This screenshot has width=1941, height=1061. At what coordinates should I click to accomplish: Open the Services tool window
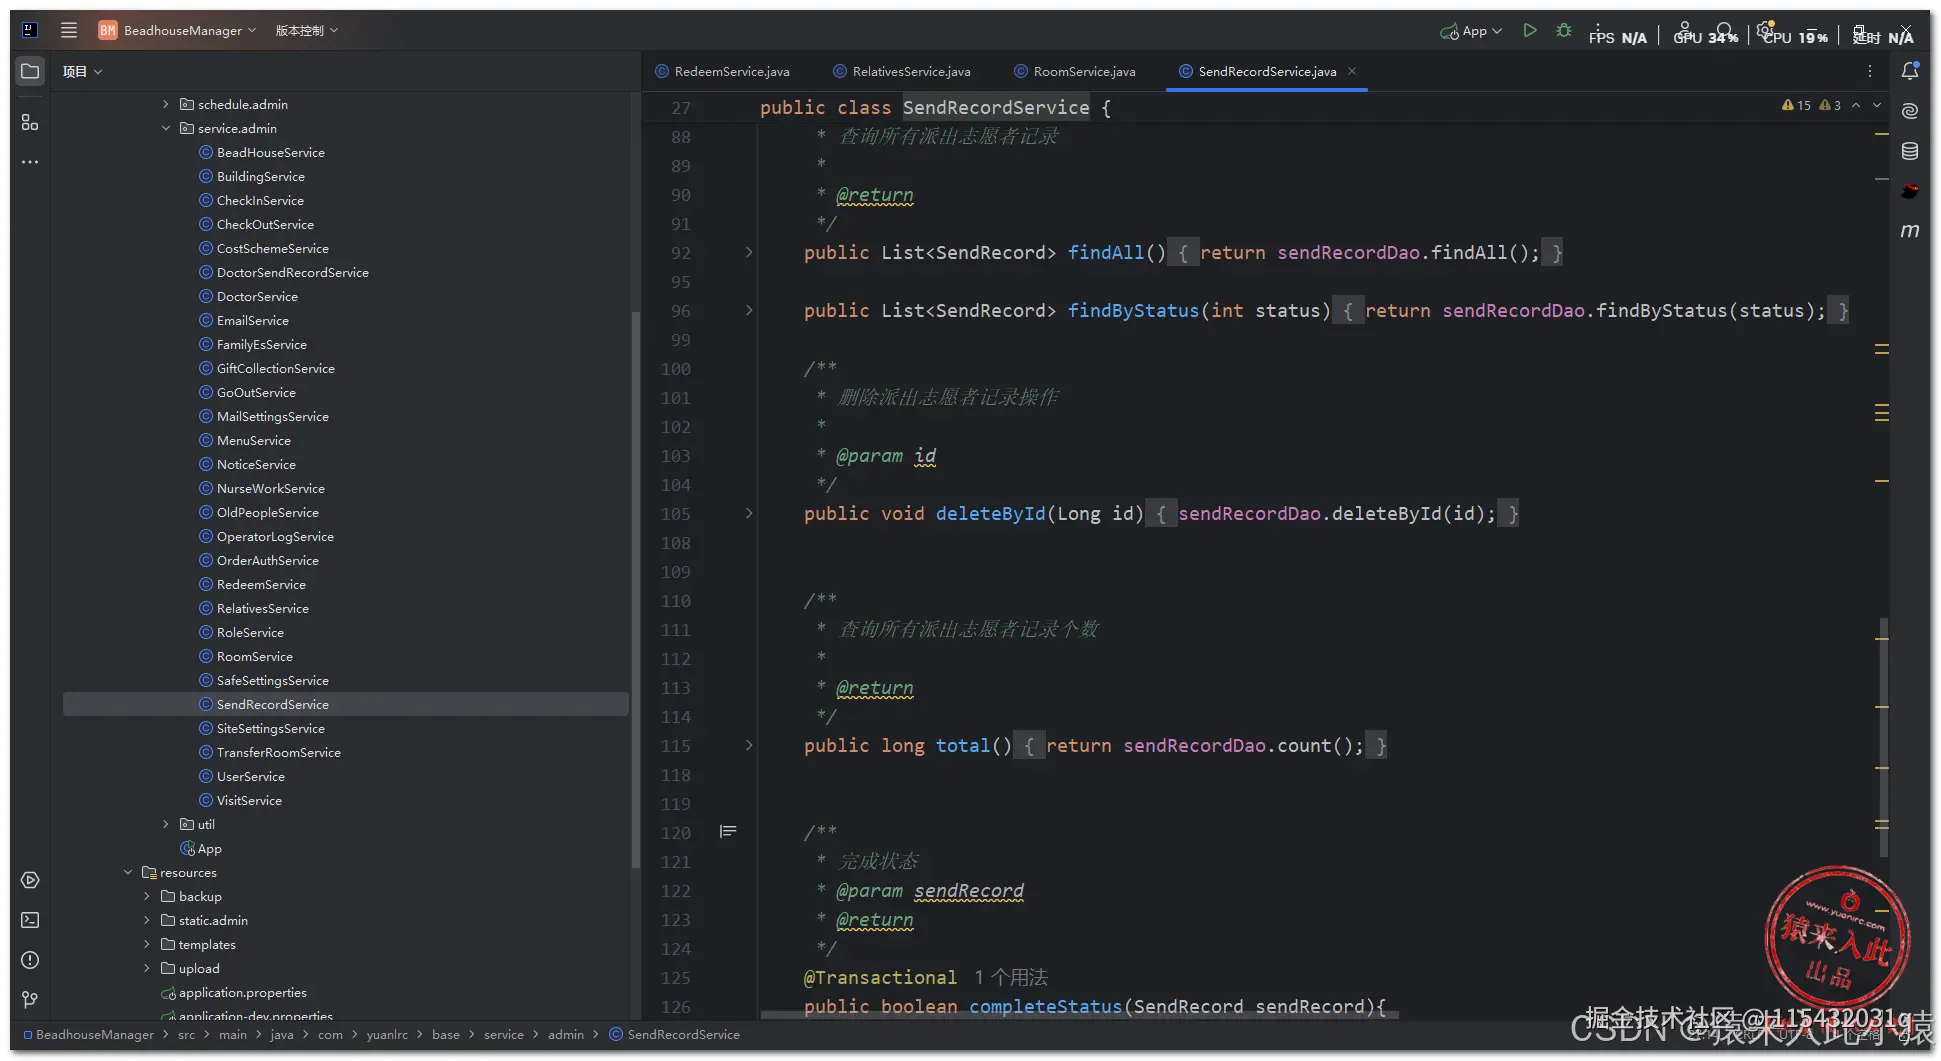point(30,880)
